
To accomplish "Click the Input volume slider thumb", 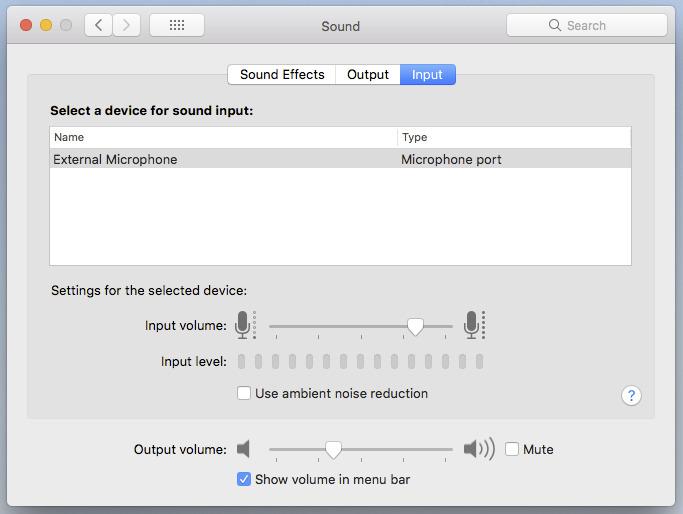I will (415, 327).
